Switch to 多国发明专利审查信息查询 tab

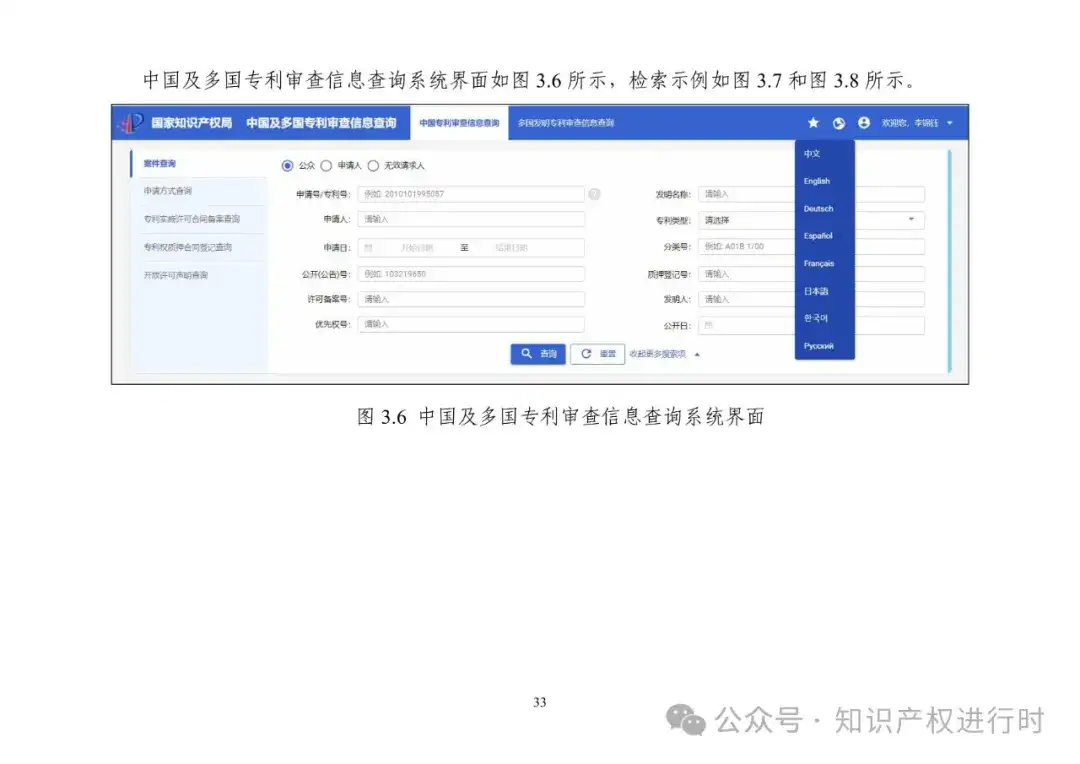point(565,123)
